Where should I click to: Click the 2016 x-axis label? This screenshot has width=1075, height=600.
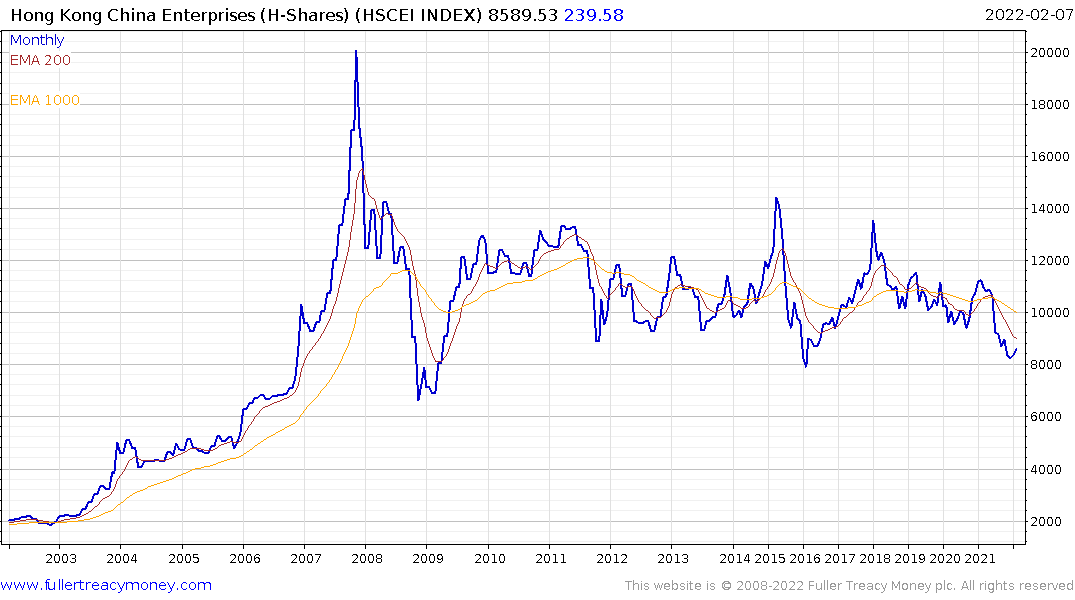(x=805, y=559)
